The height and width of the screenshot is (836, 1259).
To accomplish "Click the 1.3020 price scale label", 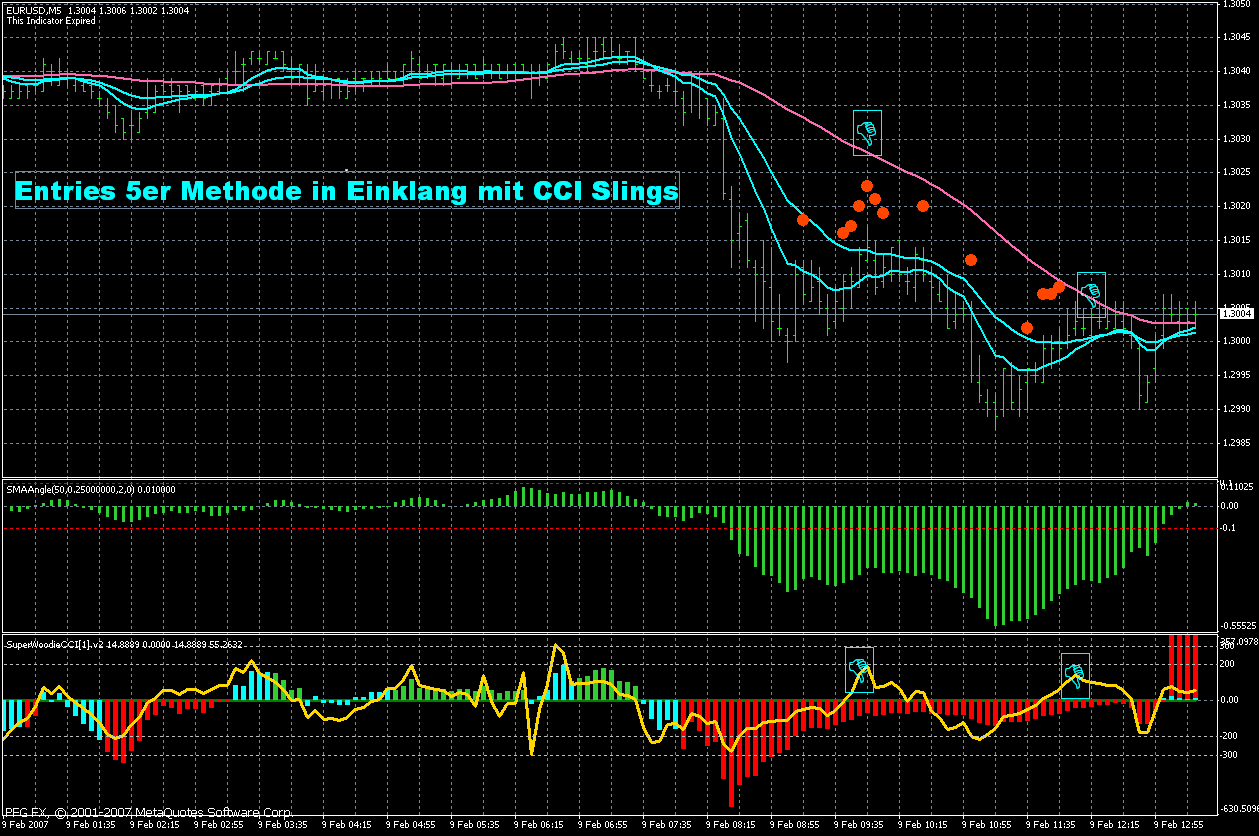I will [x=1236, y=206].
